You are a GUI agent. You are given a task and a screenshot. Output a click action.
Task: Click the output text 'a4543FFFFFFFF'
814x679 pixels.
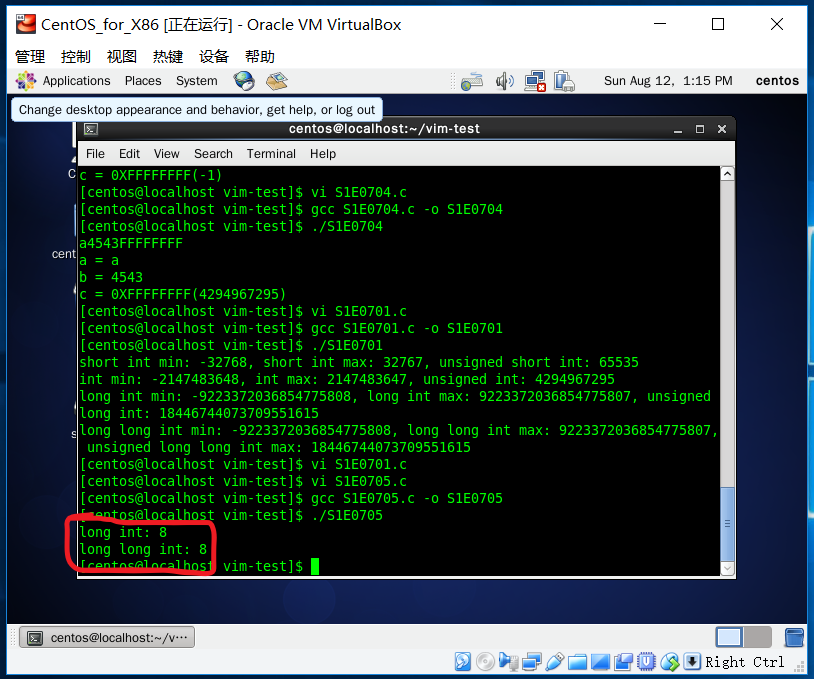pyautogui.click(x=131, y=243)
